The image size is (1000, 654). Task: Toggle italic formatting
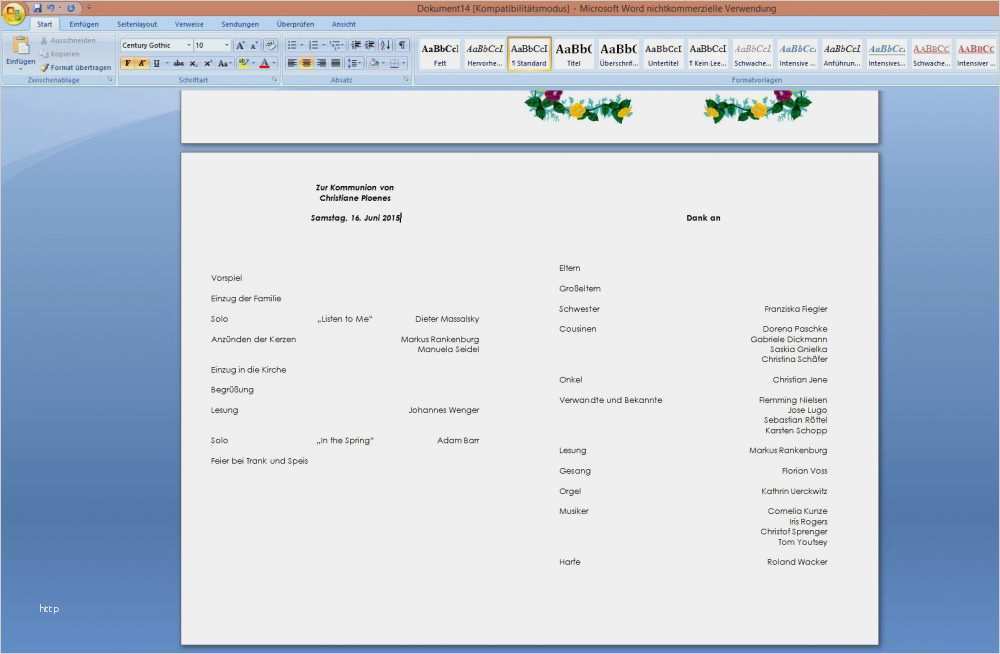pos(141,63)
